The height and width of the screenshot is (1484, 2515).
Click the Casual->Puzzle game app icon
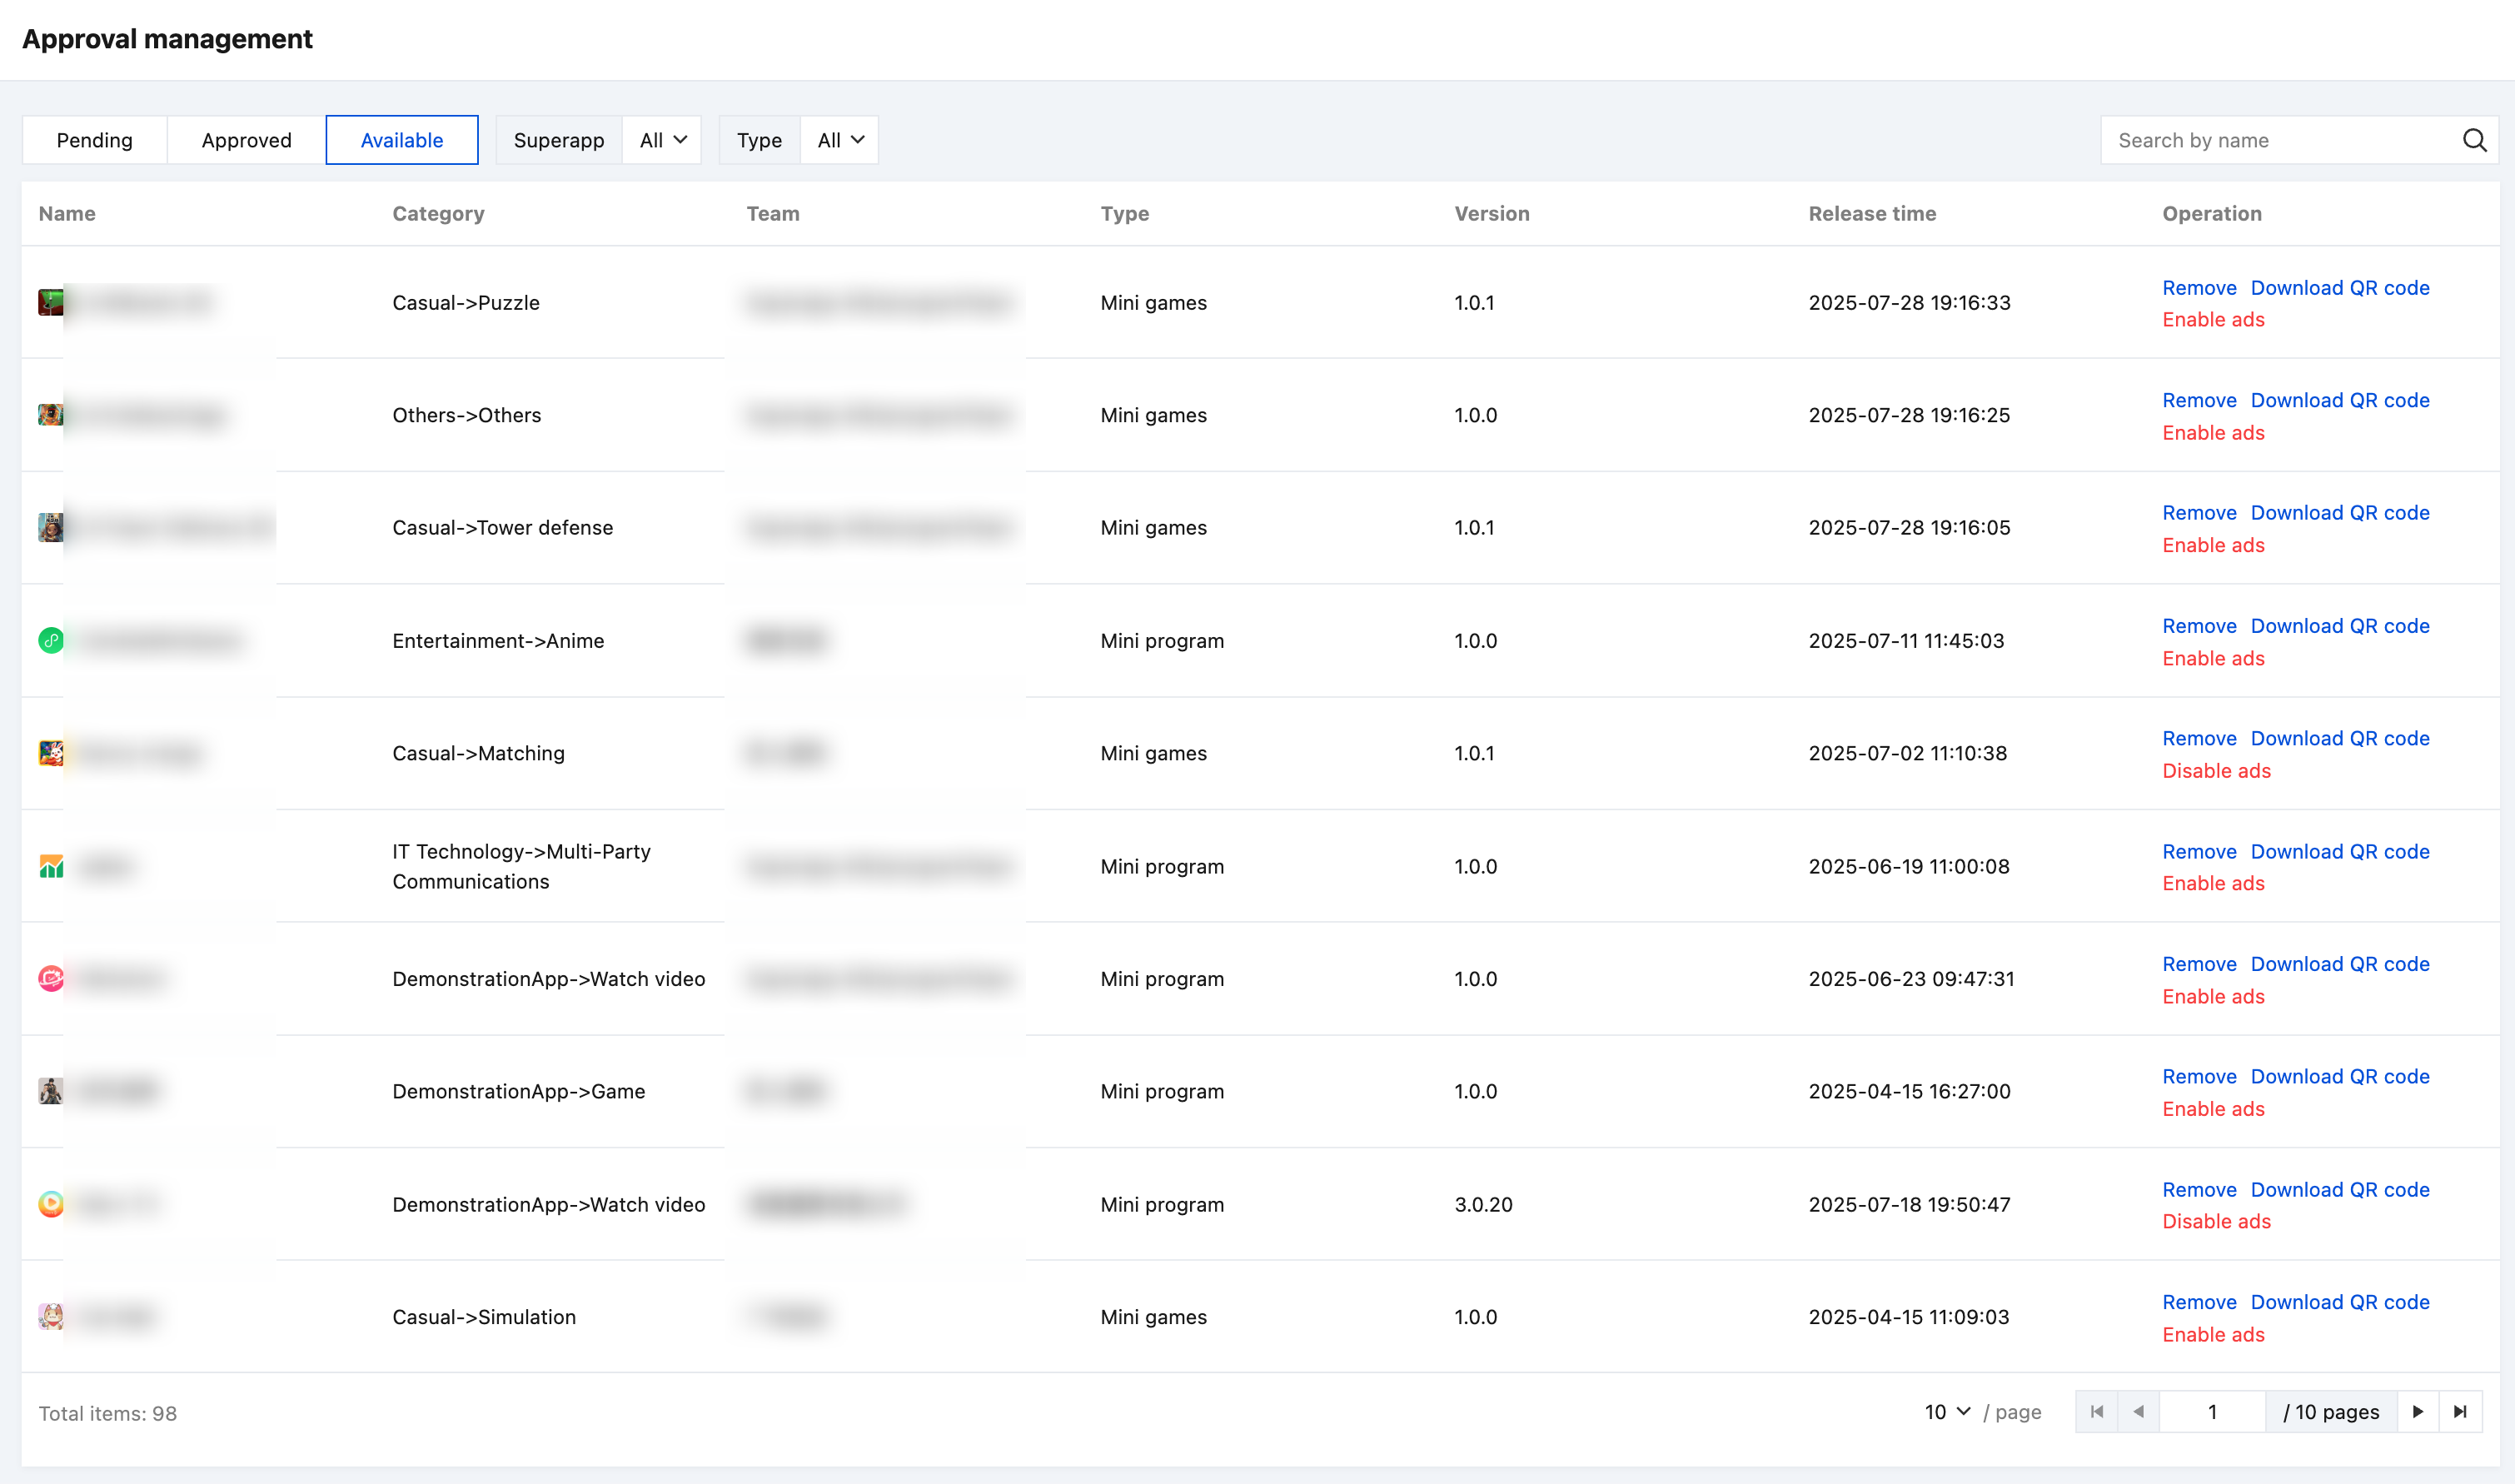coord(50,302)
